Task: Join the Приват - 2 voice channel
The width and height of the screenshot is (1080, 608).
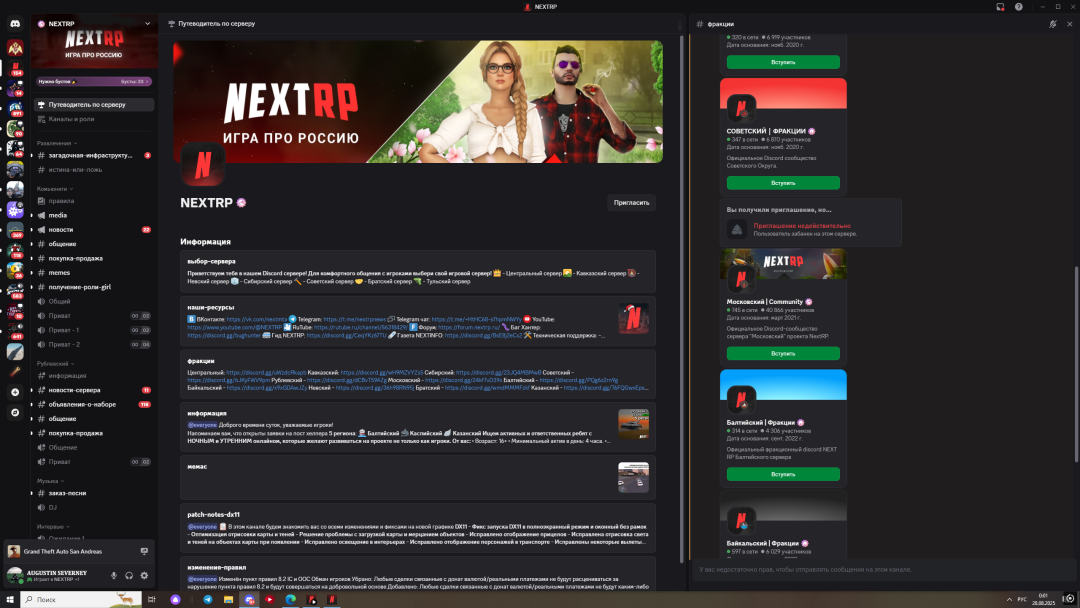Action: click(94, 344)
